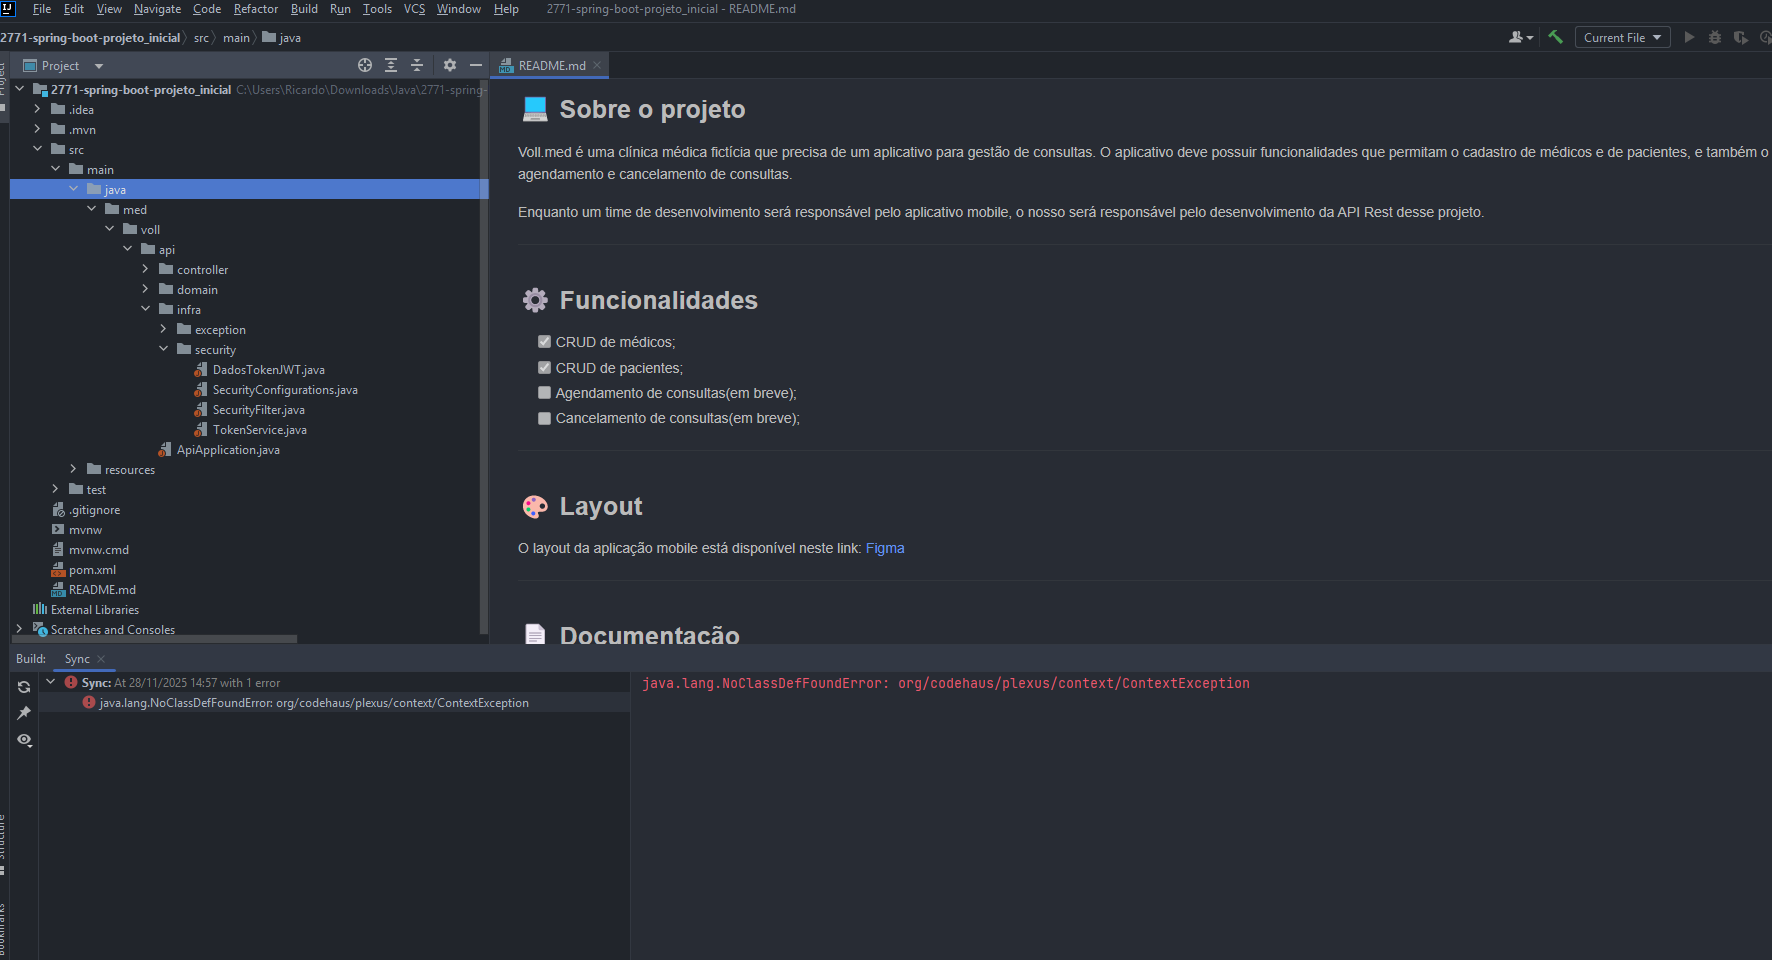Image resolution: width=1772 pixels, height=960 pixels.
Task: Click Collapse All in Project panel
Action: point(417,65)
